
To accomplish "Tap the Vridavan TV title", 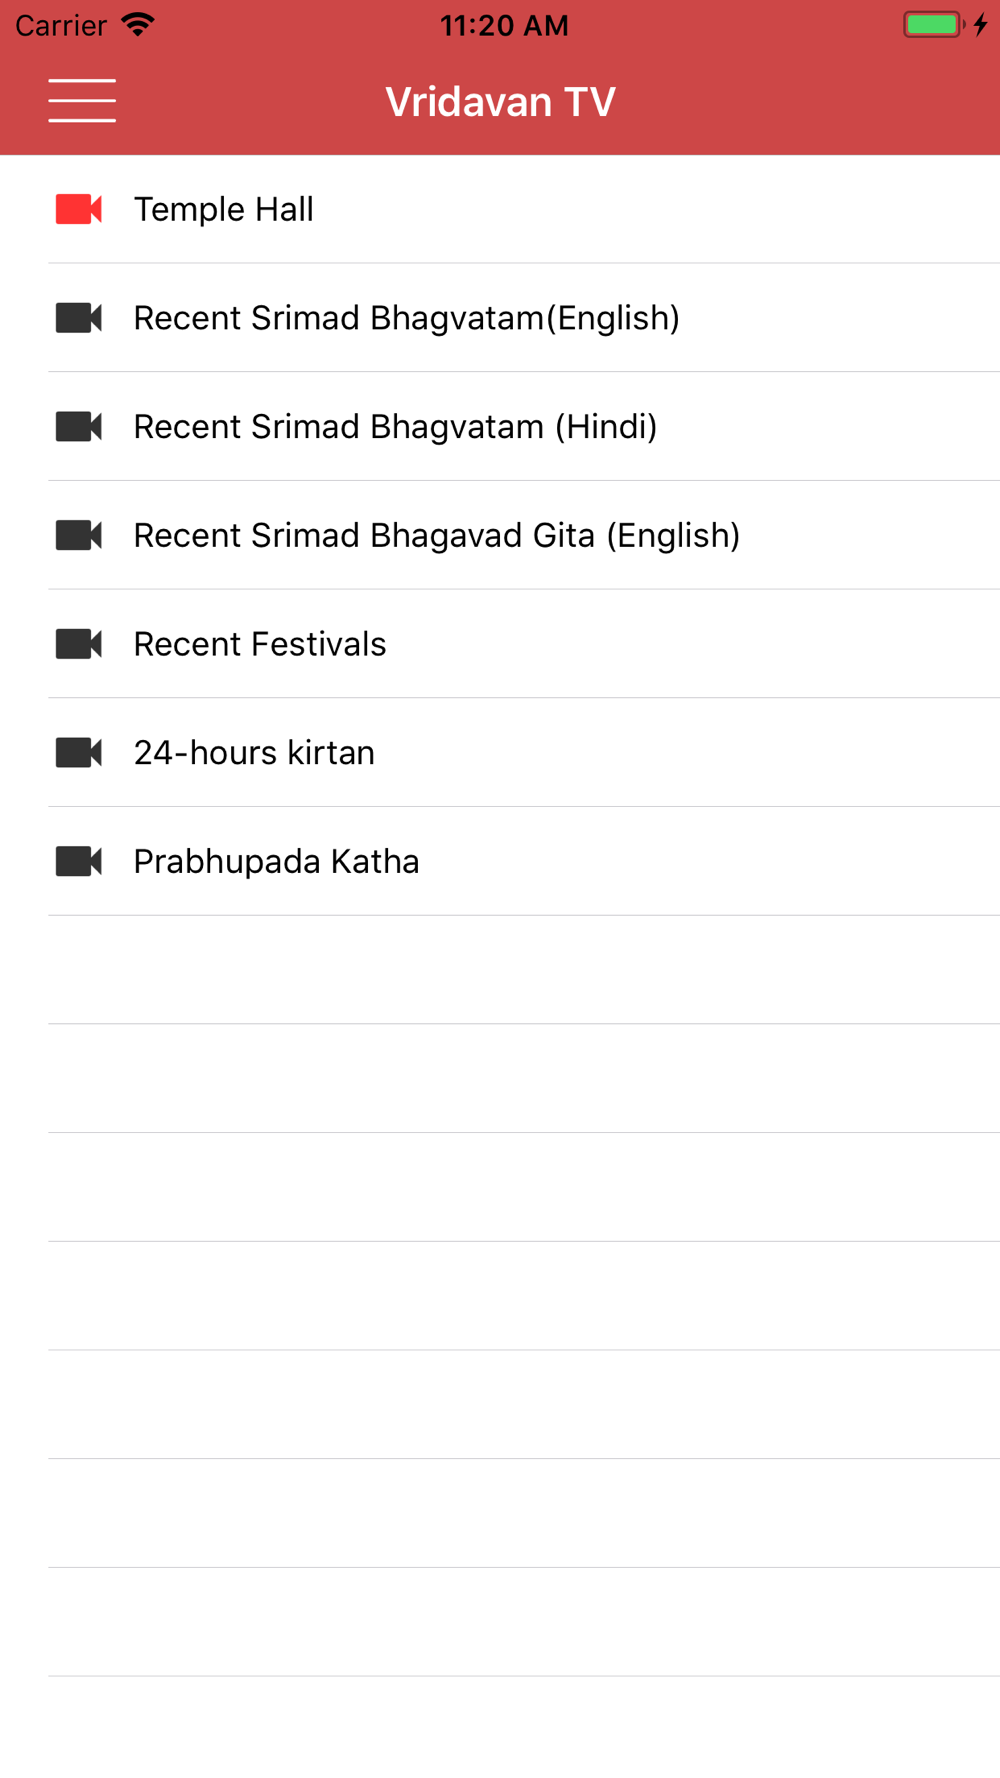I will [x=500, y=102].
